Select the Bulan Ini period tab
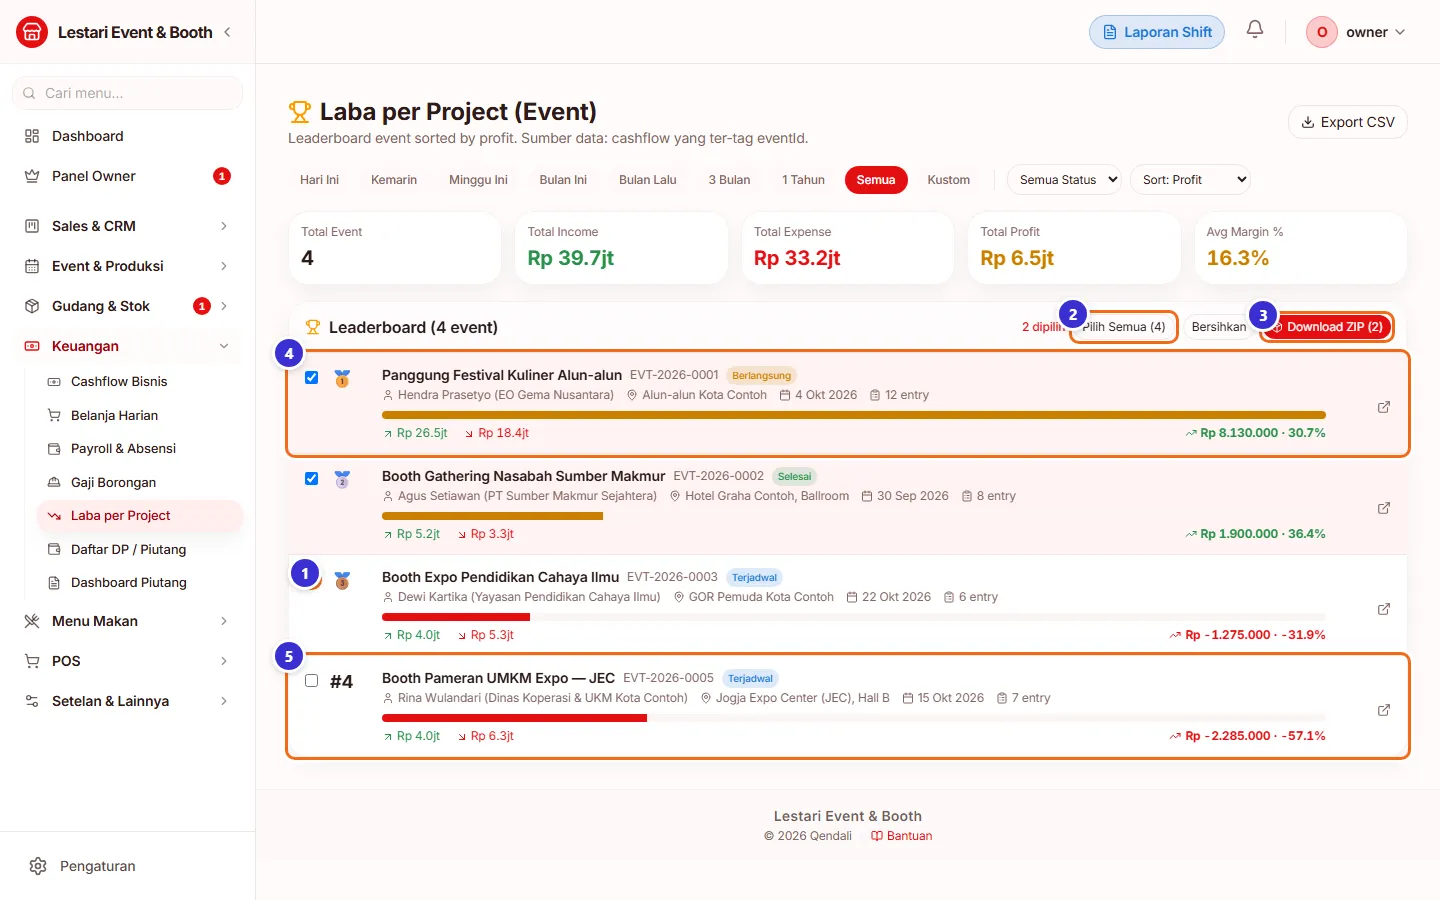 [x=563, y=180]
